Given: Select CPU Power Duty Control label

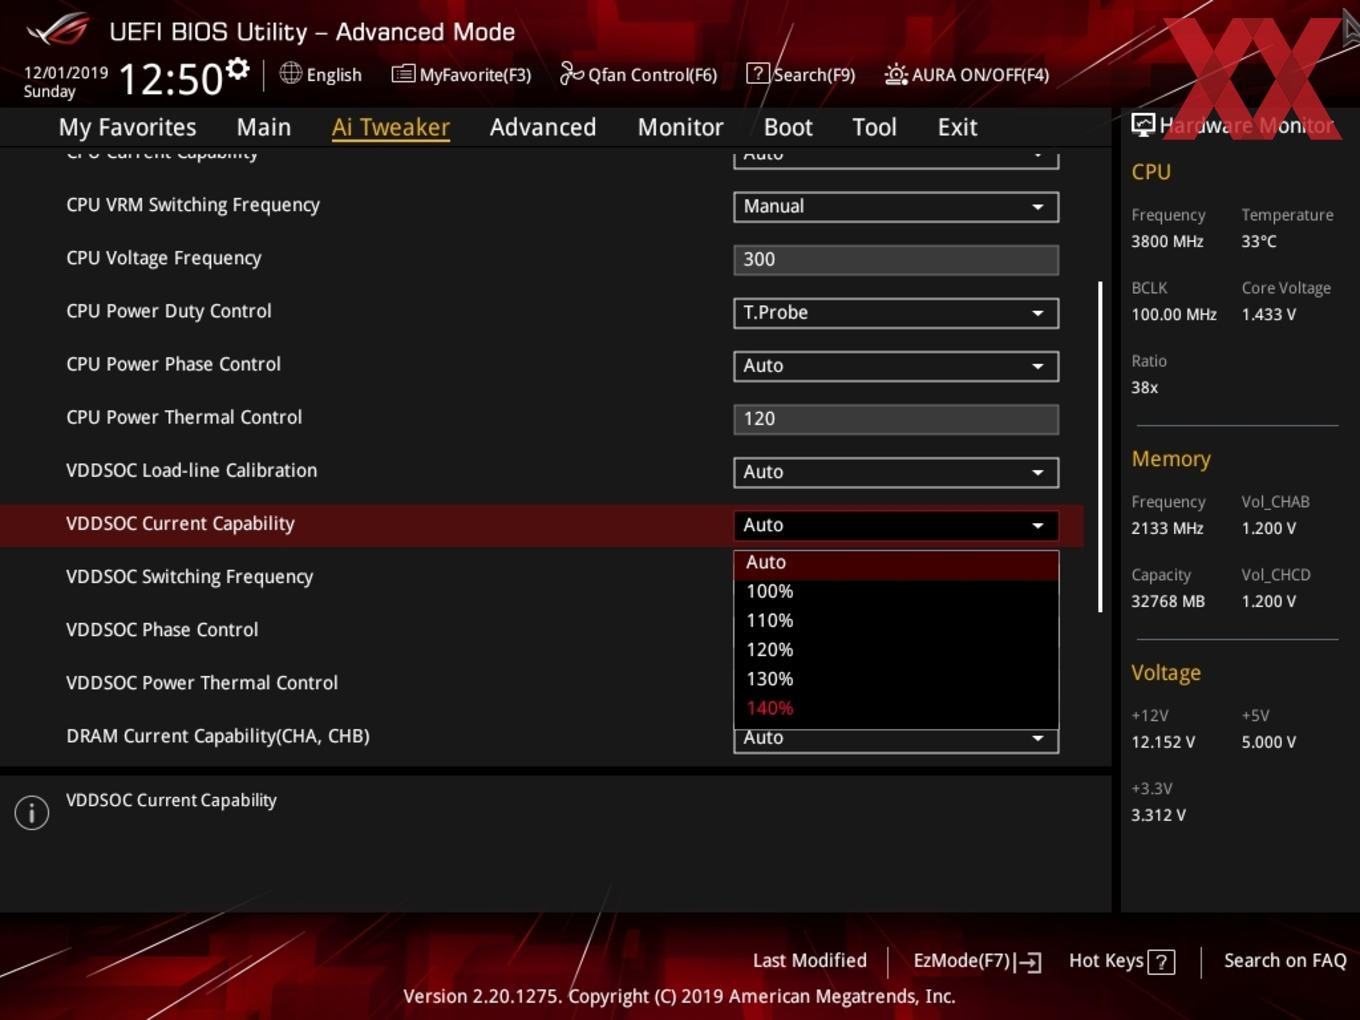Looking at the screenshot, I should tap(169, 311).
